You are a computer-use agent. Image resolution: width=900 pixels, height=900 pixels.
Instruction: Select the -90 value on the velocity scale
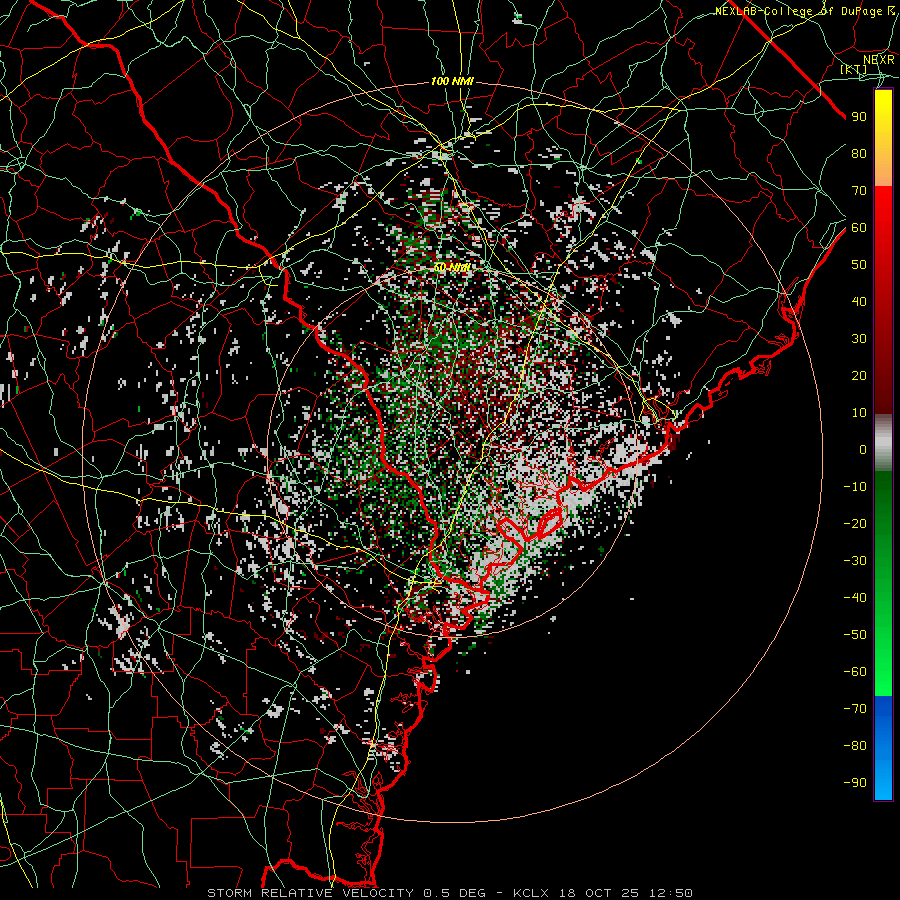pos(855,782)
